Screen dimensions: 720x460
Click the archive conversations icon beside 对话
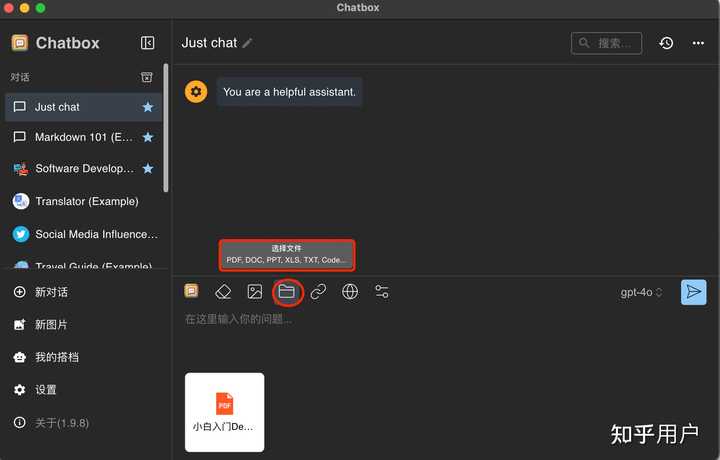146,77
